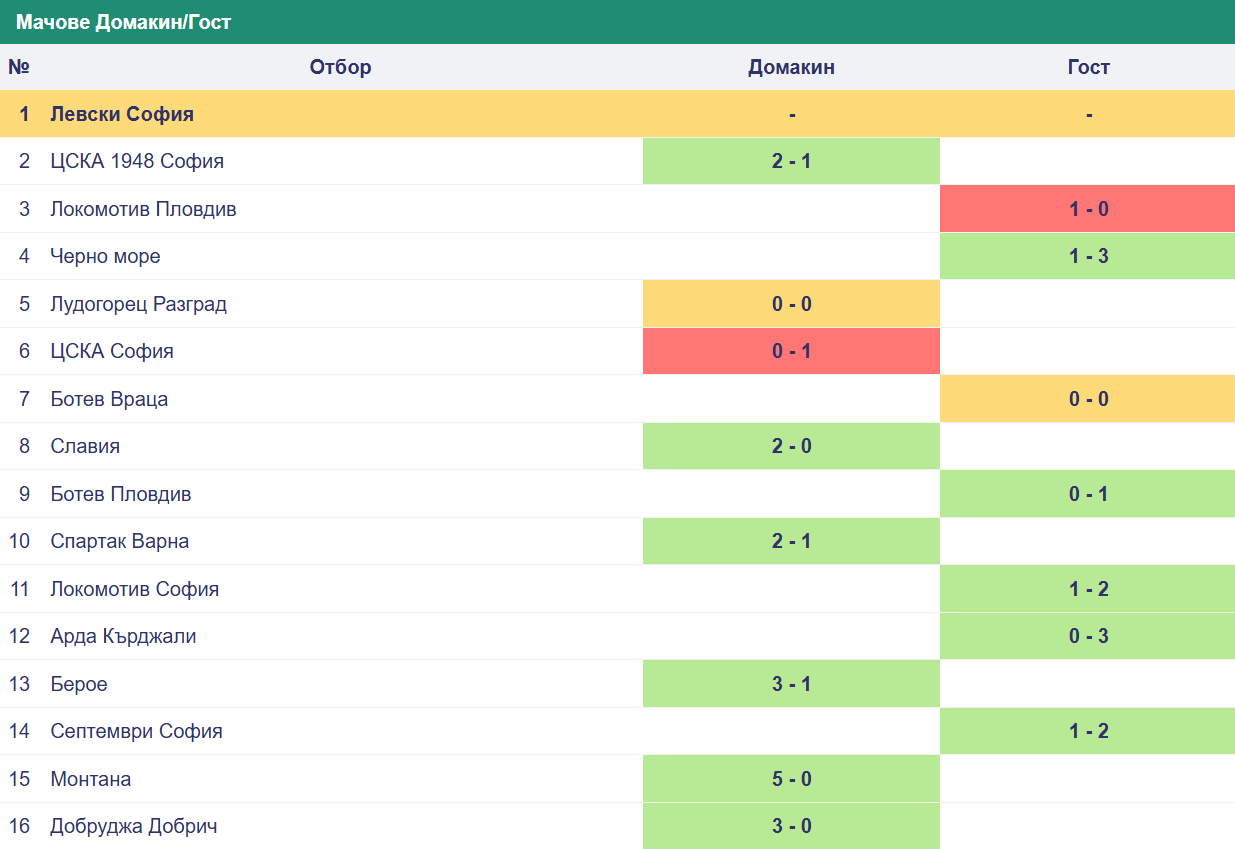
Task: Click the red 0 - 1 home loss to ЦСКА София
Action: point(791,351)
